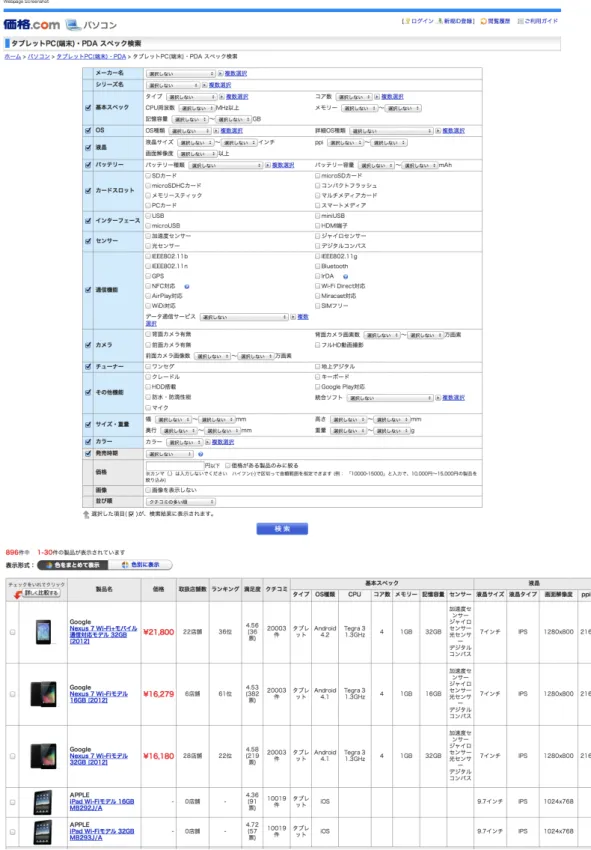The height and width of the screenshot is (850, 591).
Task: Open the 並び順 sort dropdown
Action: 181,502
